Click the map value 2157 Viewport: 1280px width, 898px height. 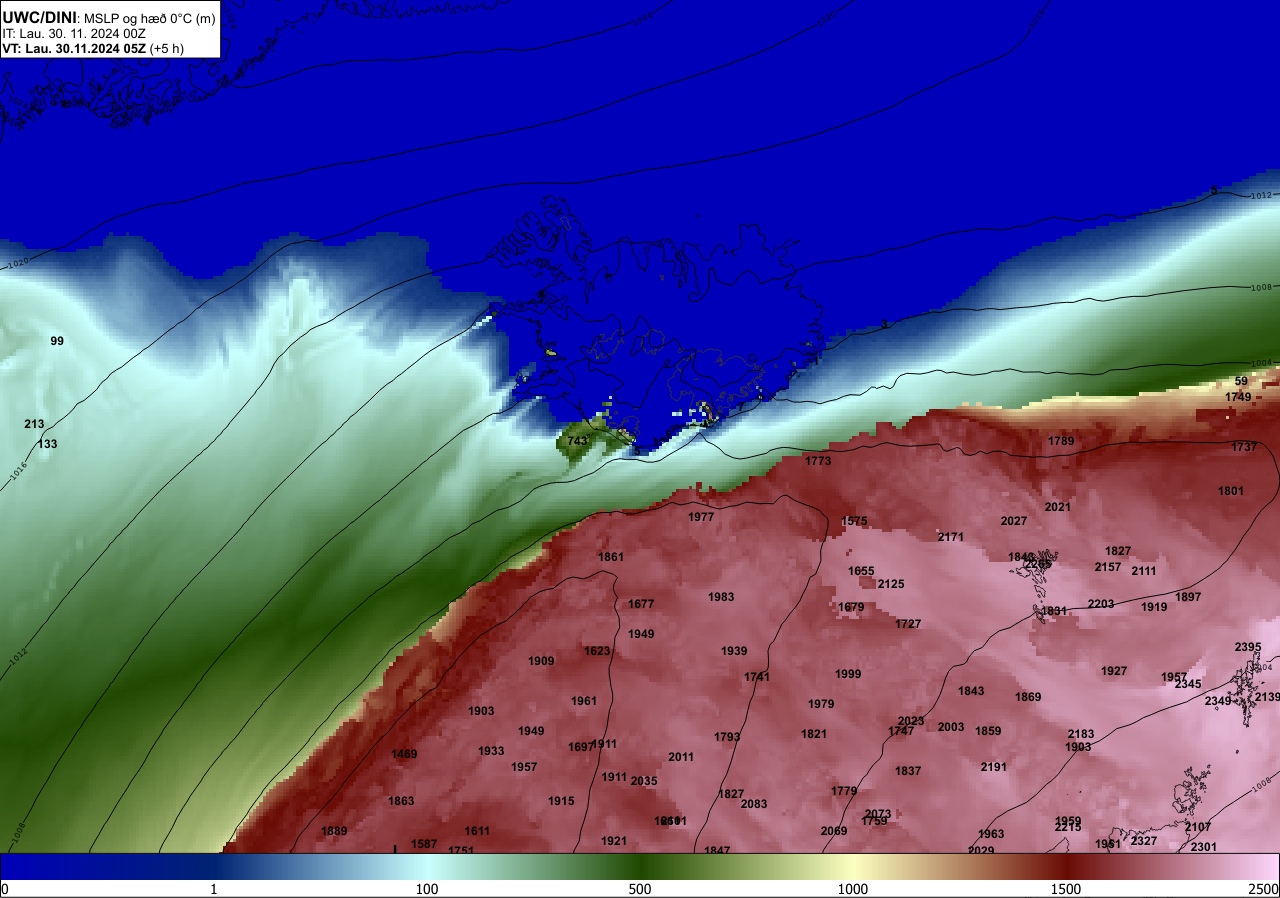(x=1108, y=567)
